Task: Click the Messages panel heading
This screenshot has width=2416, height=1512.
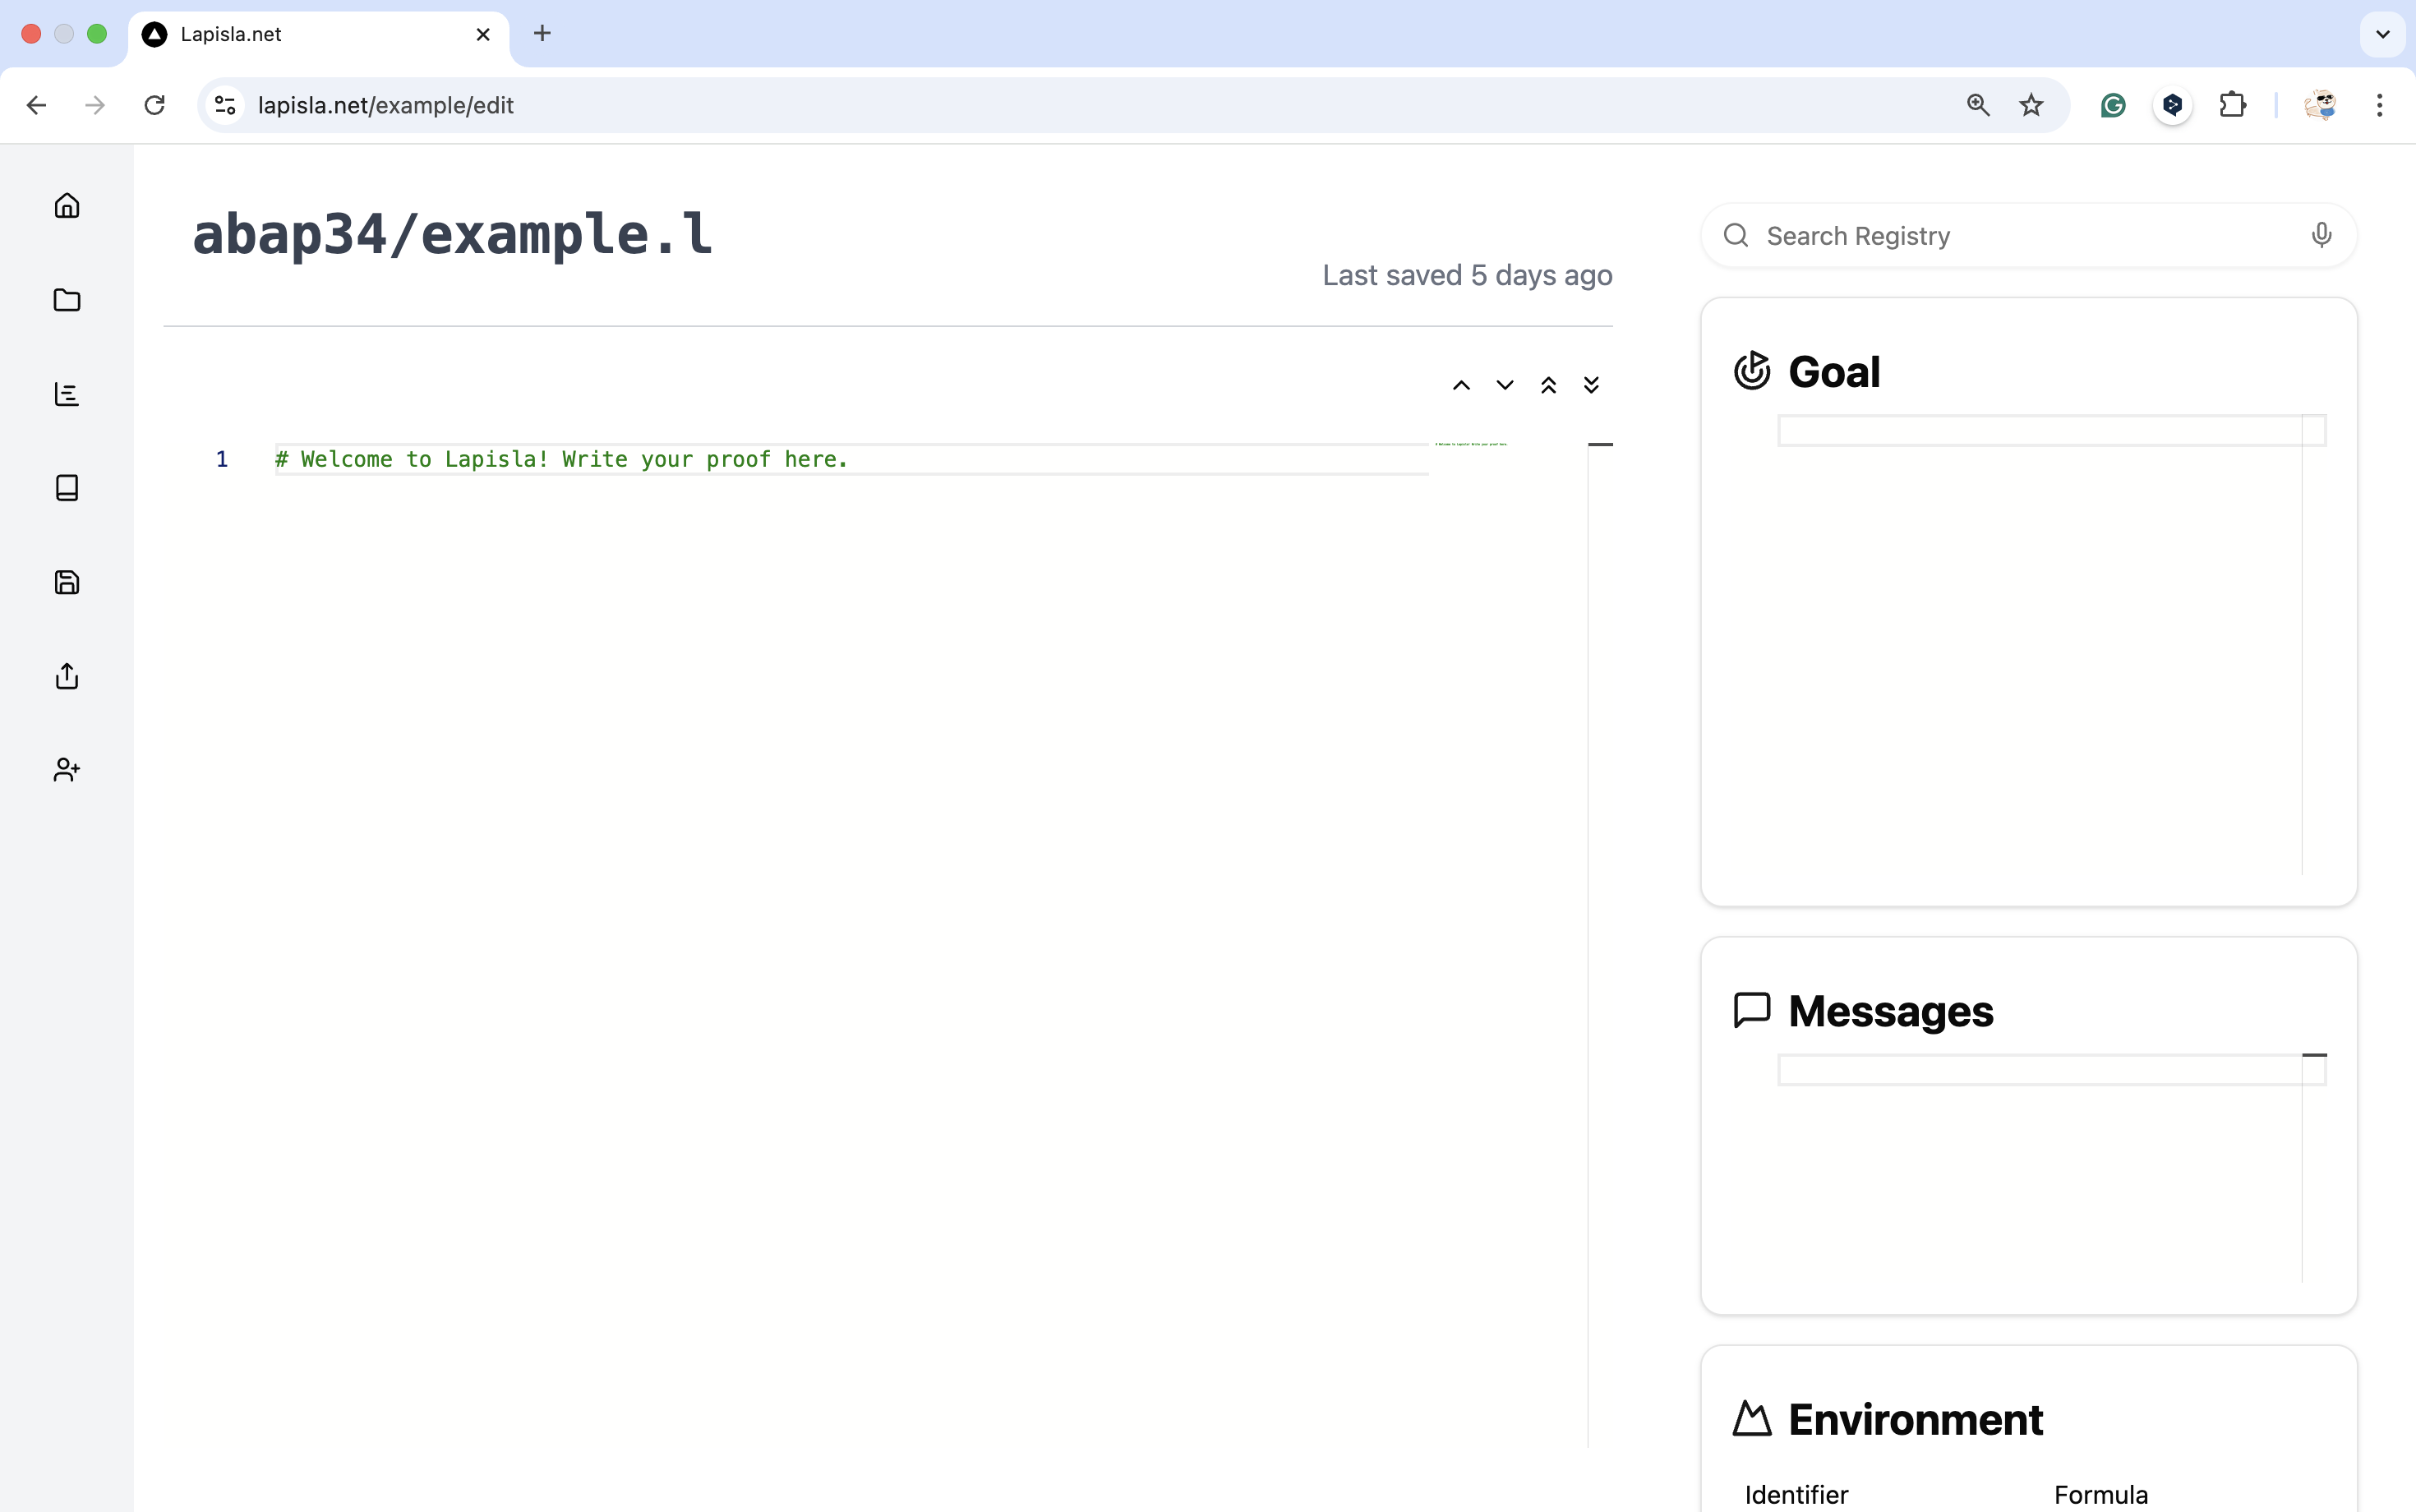Action: click(1890, 1011)
